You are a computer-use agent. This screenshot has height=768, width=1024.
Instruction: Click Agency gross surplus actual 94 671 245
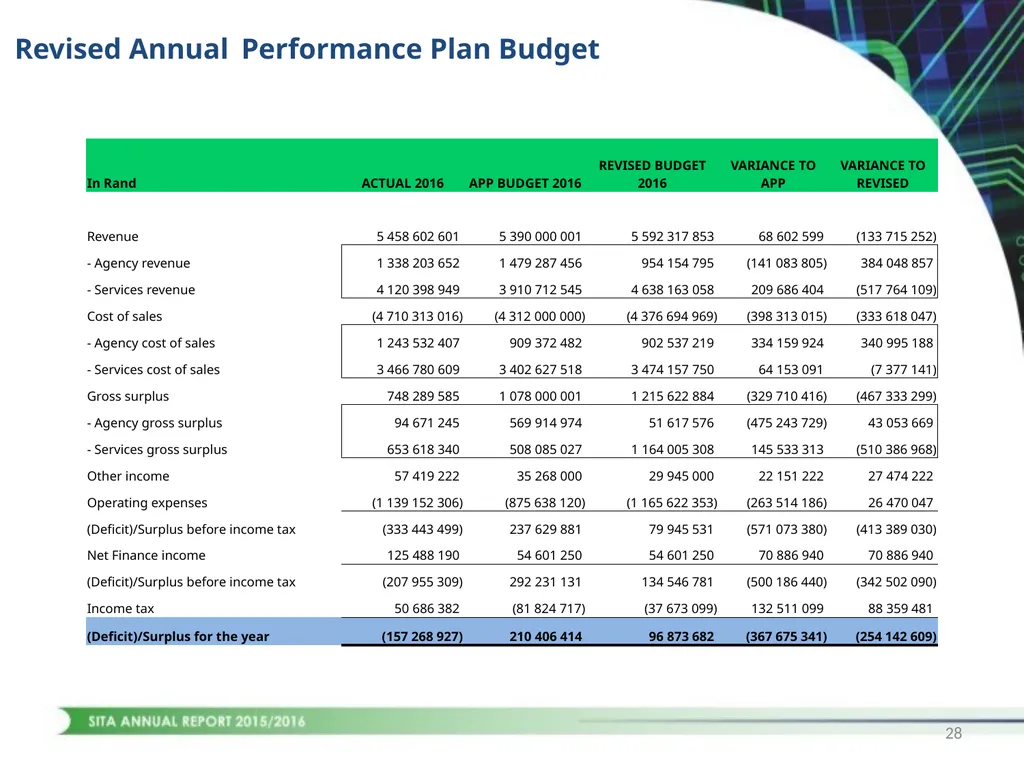click(426, 423)
